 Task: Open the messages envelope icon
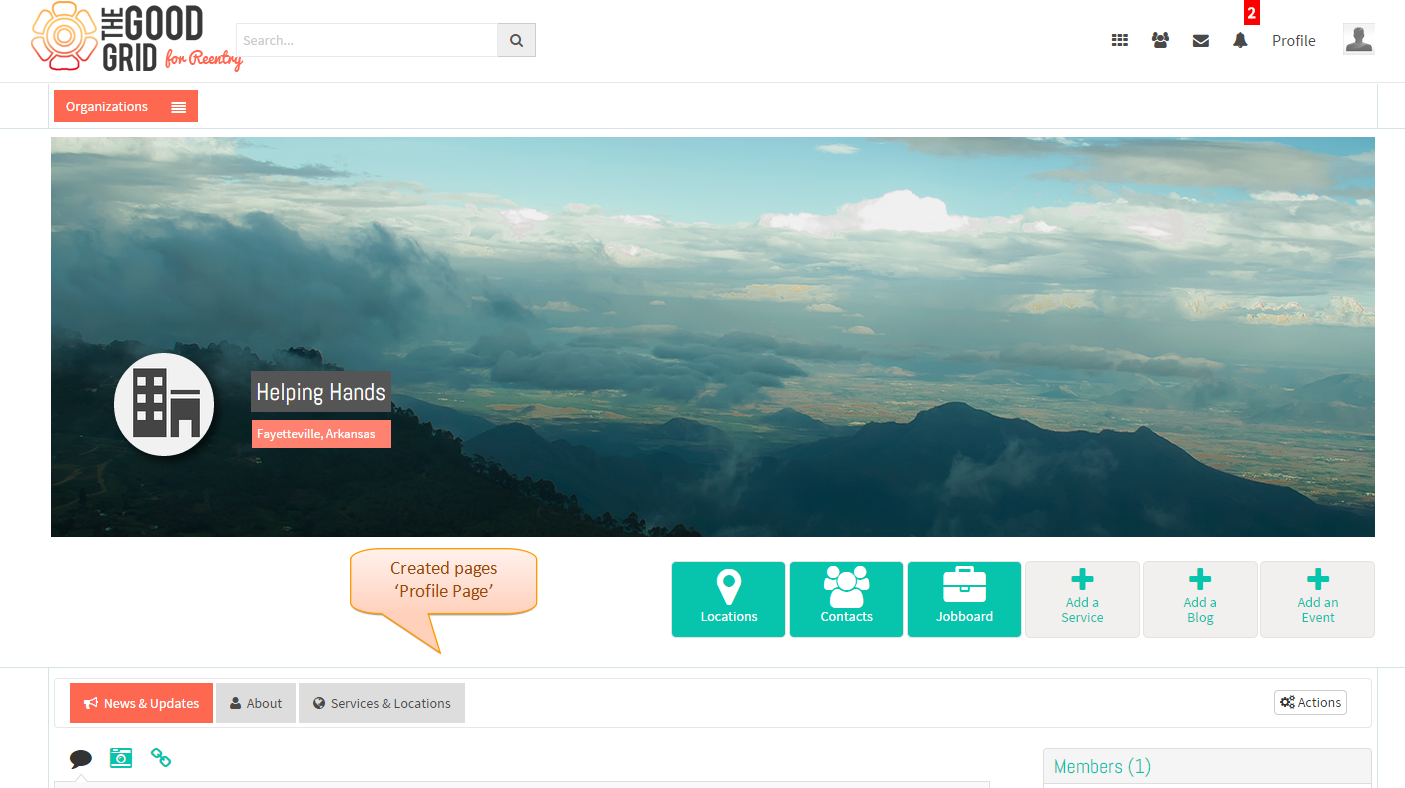coord(1201,41)
